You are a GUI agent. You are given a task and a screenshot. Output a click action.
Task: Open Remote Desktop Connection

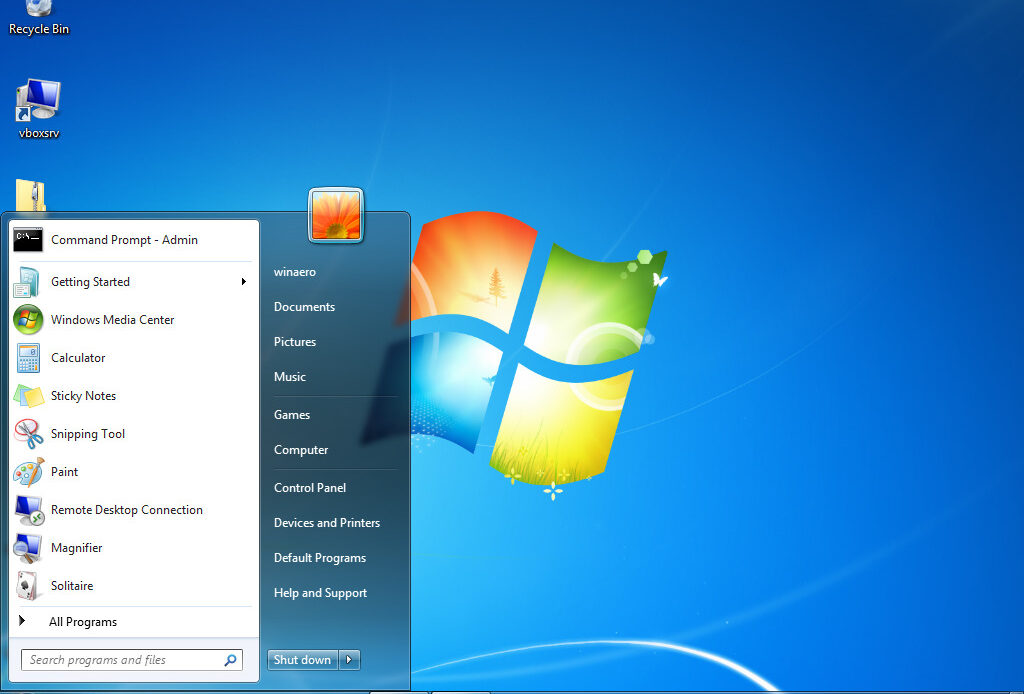coord(126,510)
